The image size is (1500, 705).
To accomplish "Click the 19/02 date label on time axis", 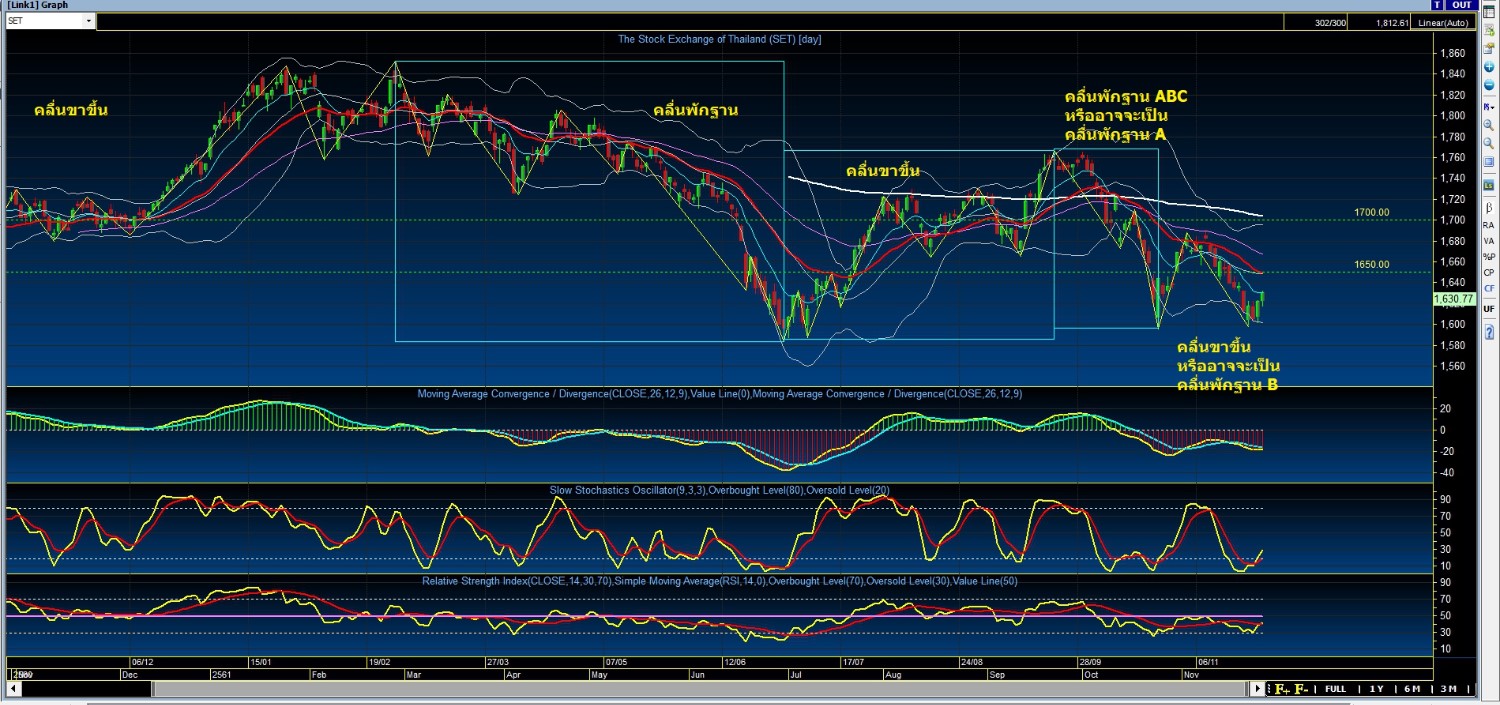I will (380, 662).
